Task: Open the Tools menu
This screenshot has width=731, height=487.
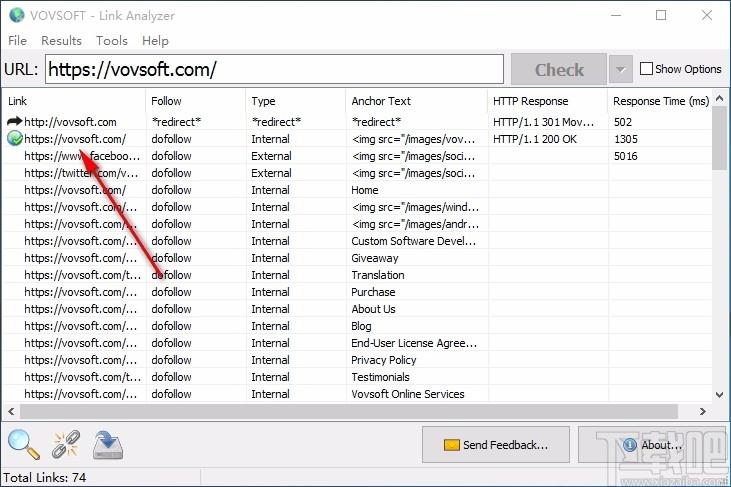Action: (112, 41)
